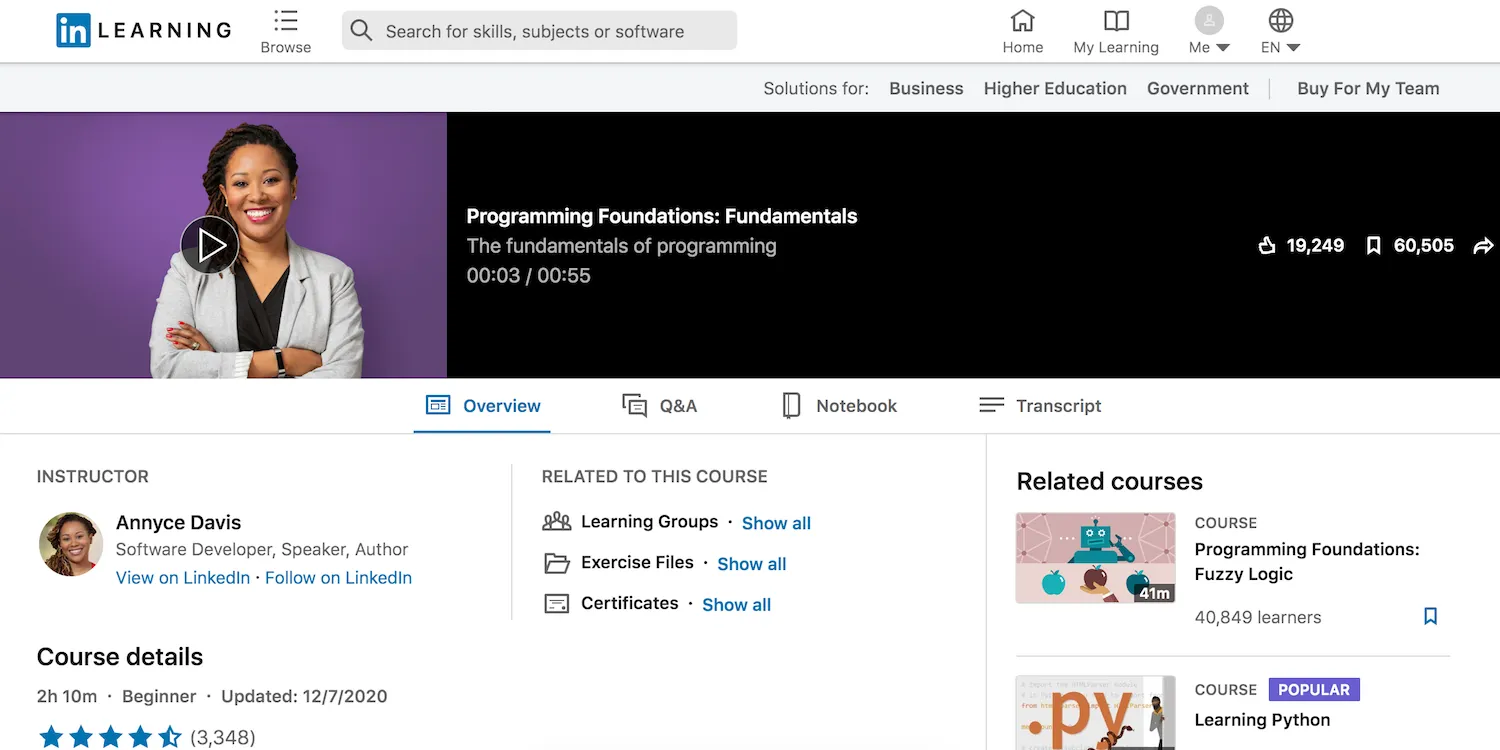Like the course with thumbs-up icon
Image resolution: width=1500 pixels, height=750 pixels.
click(1267, 246)
